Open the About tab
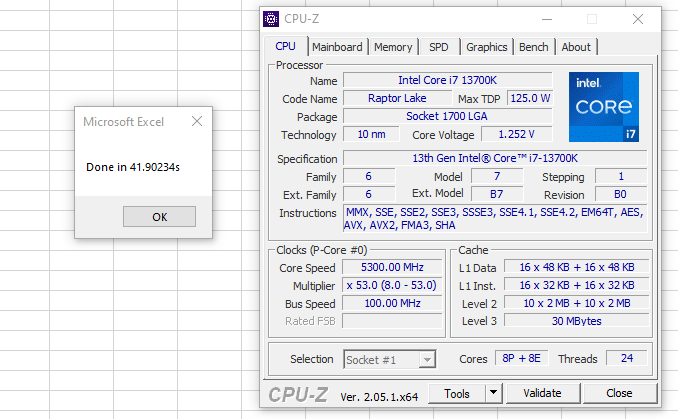Screen dimensions: 678x419 [x=576, y=47]
